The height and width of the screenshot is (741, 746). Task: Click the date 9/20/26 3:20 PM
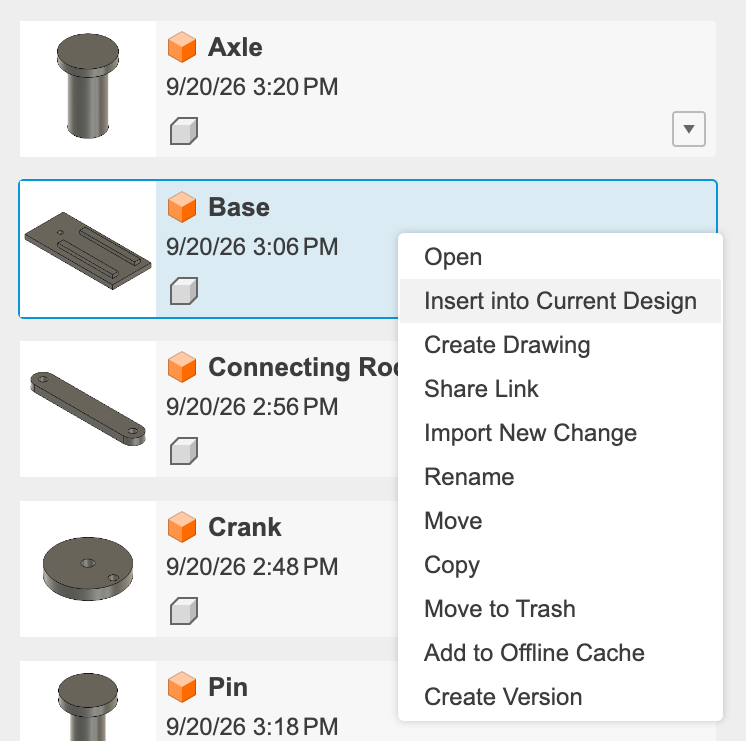252,87
